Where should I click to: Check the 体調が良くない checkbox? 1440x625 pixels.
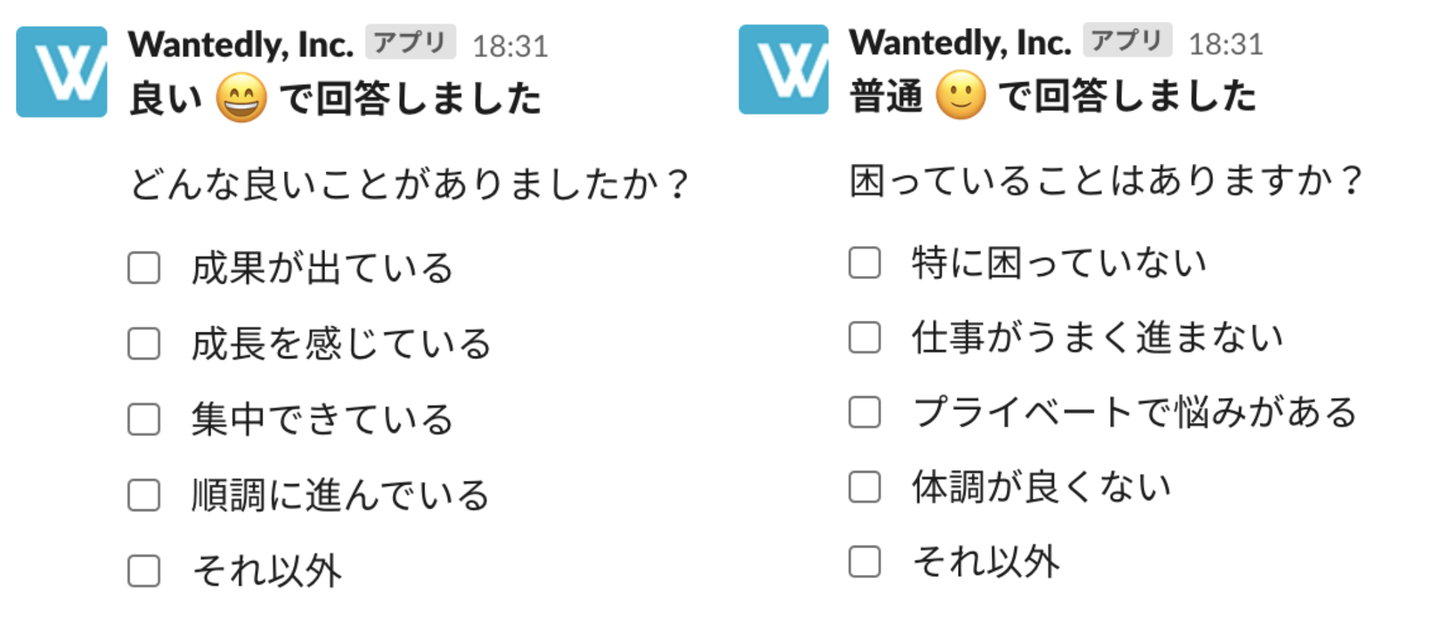point(865,487)
